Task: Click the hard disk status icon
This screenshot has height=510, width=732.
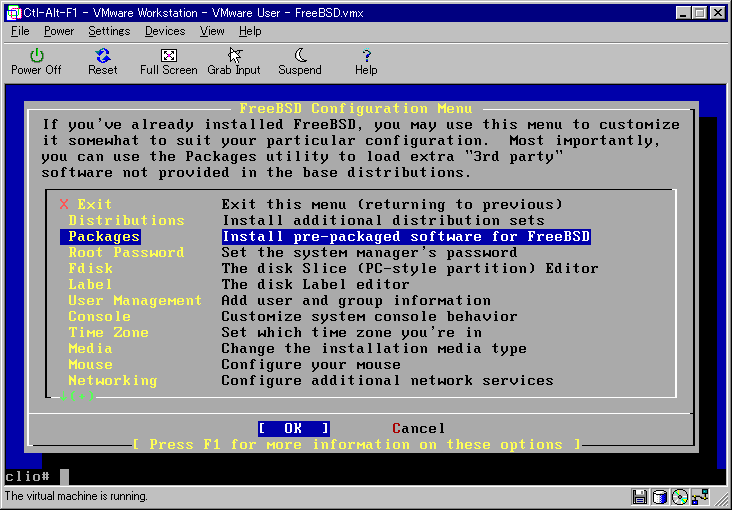Action: pos(660,496)
